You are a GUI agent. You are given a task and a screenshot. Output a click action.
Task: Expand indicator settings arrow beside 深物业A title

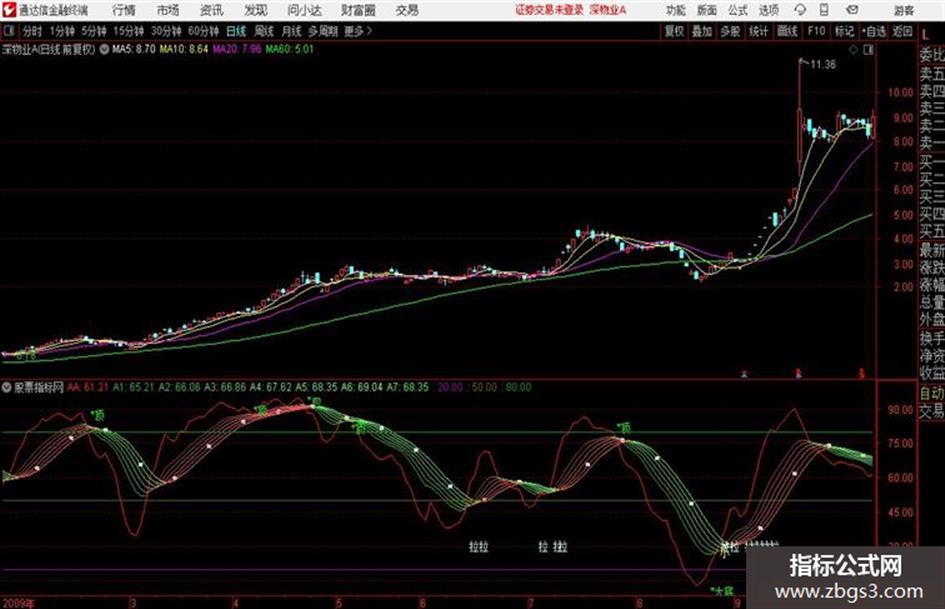(104, 49)
